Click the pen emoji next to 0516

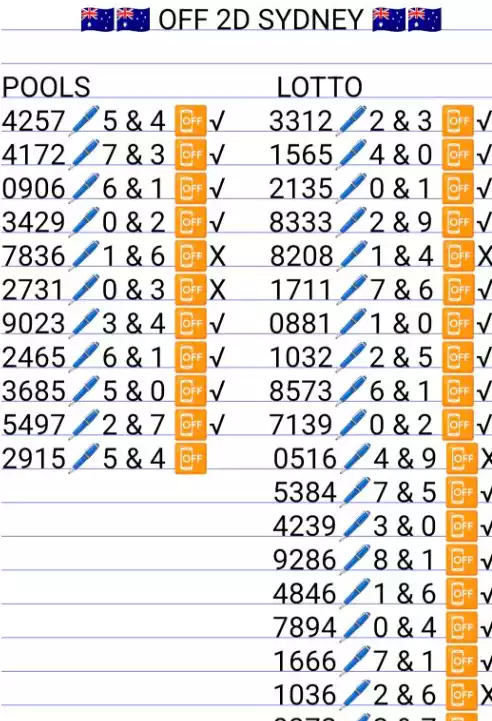(x=356, y=458)
